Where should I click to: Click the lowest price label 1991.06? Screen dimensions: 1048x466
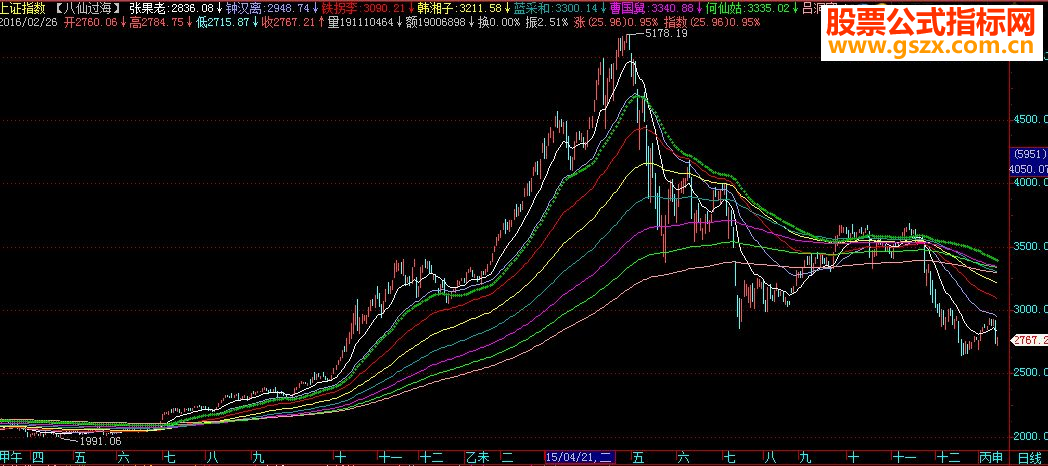click(x=100, y=441)
